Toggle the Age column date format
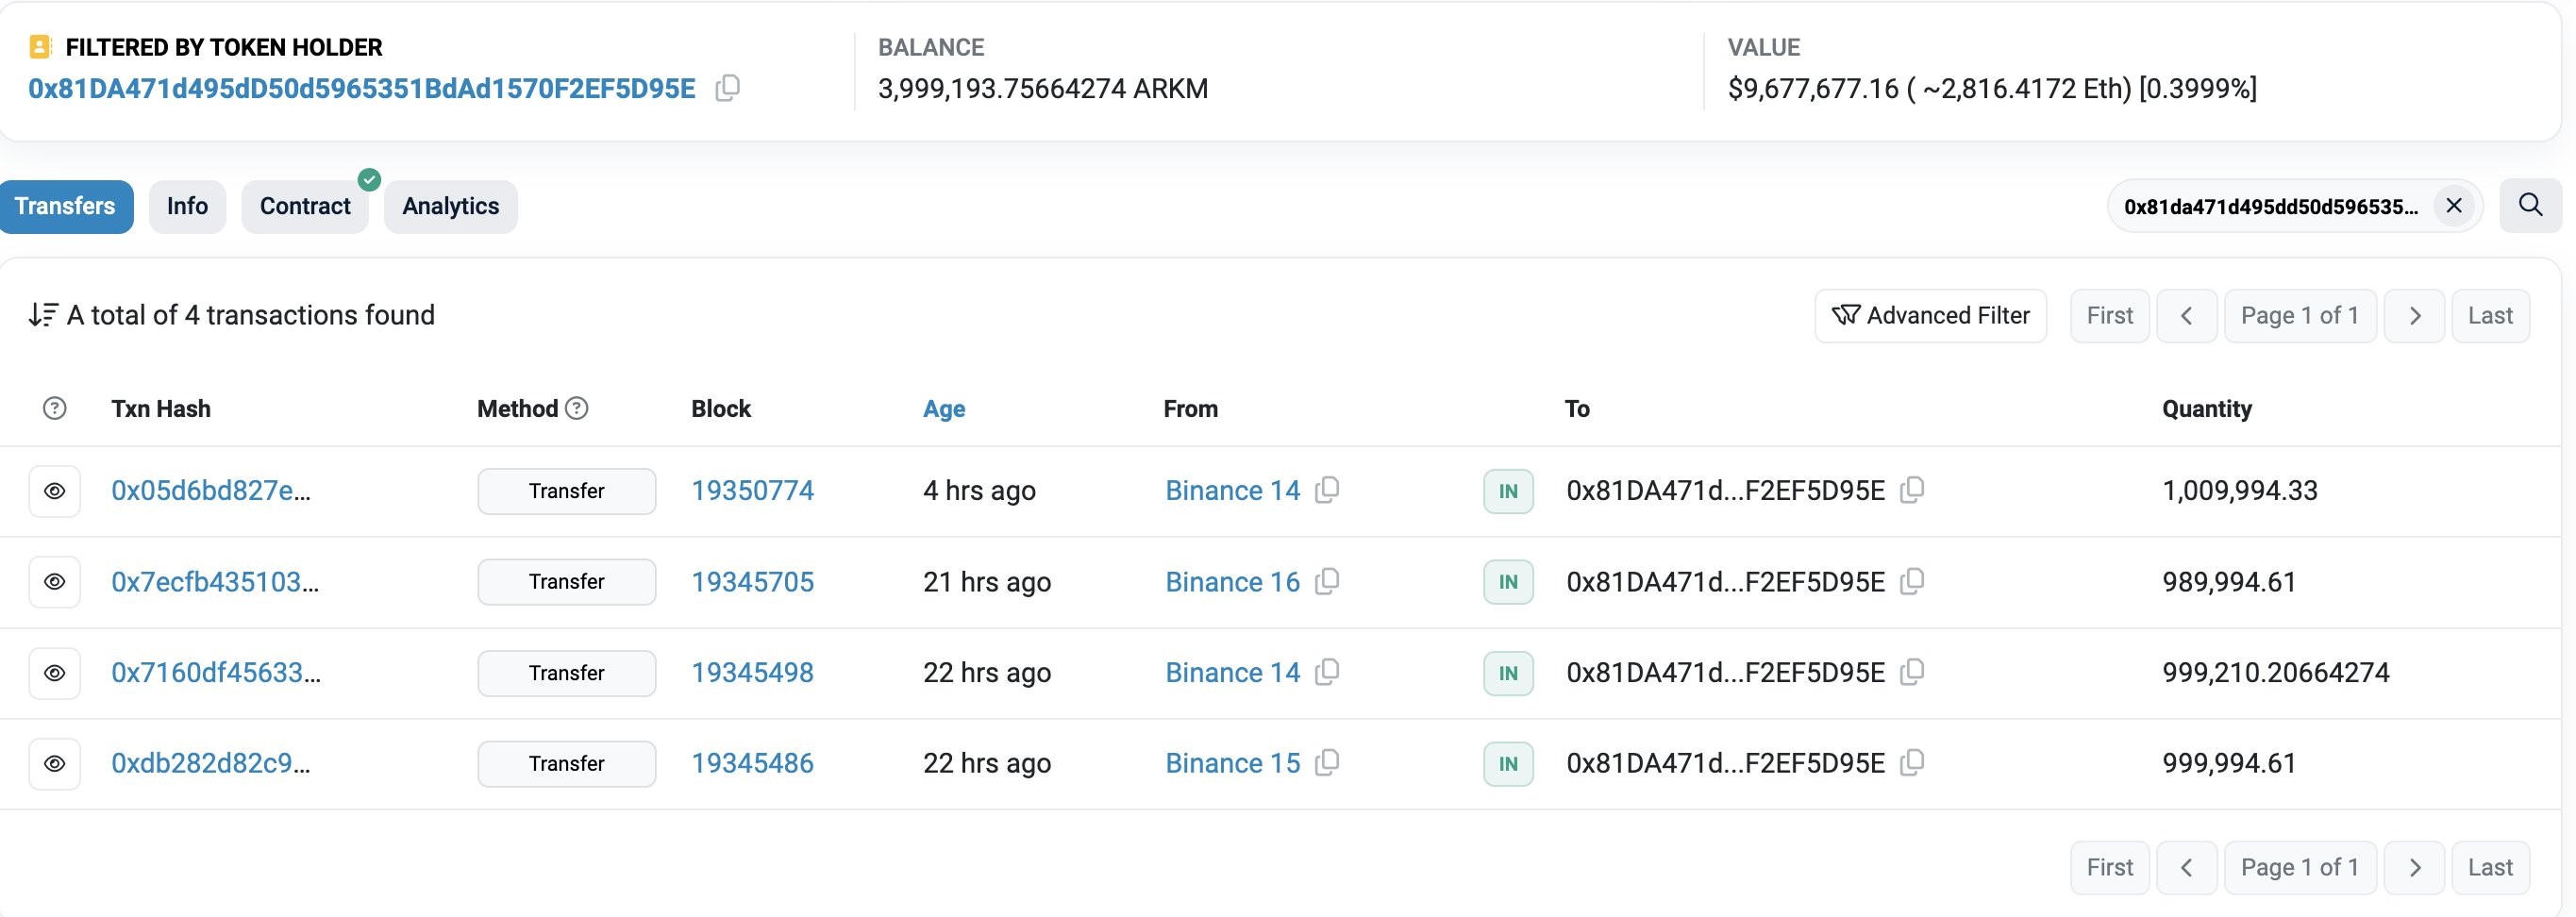Viewport: 2576px width, 917px height. click(x=944, y=409)
